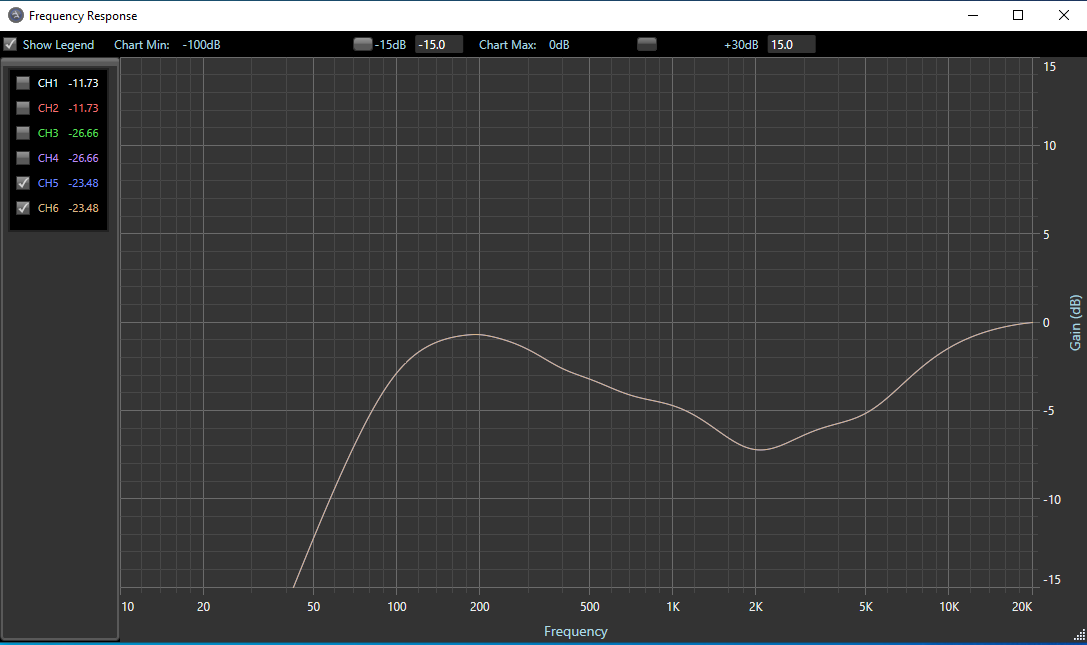Disable the checked CH5 checkbox
Screen dimensions: 1087x645
point(23,183)
